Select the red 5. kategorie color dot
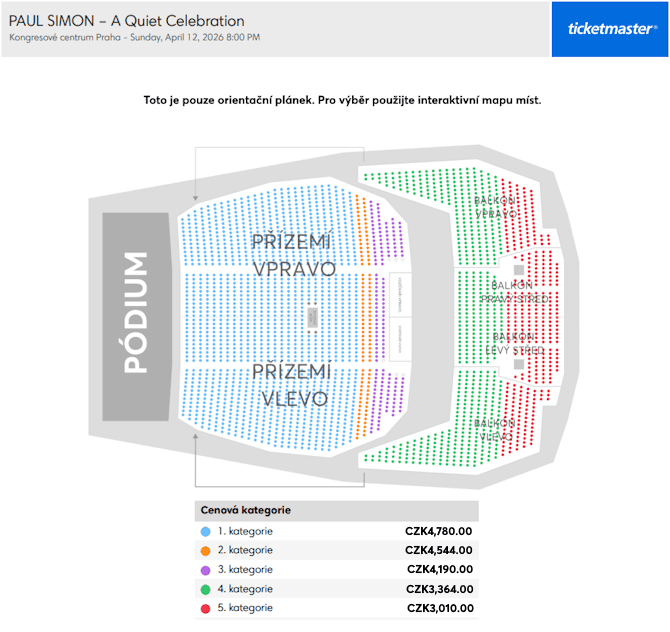Viewport: 670px width, 632px height. point(206,608)
